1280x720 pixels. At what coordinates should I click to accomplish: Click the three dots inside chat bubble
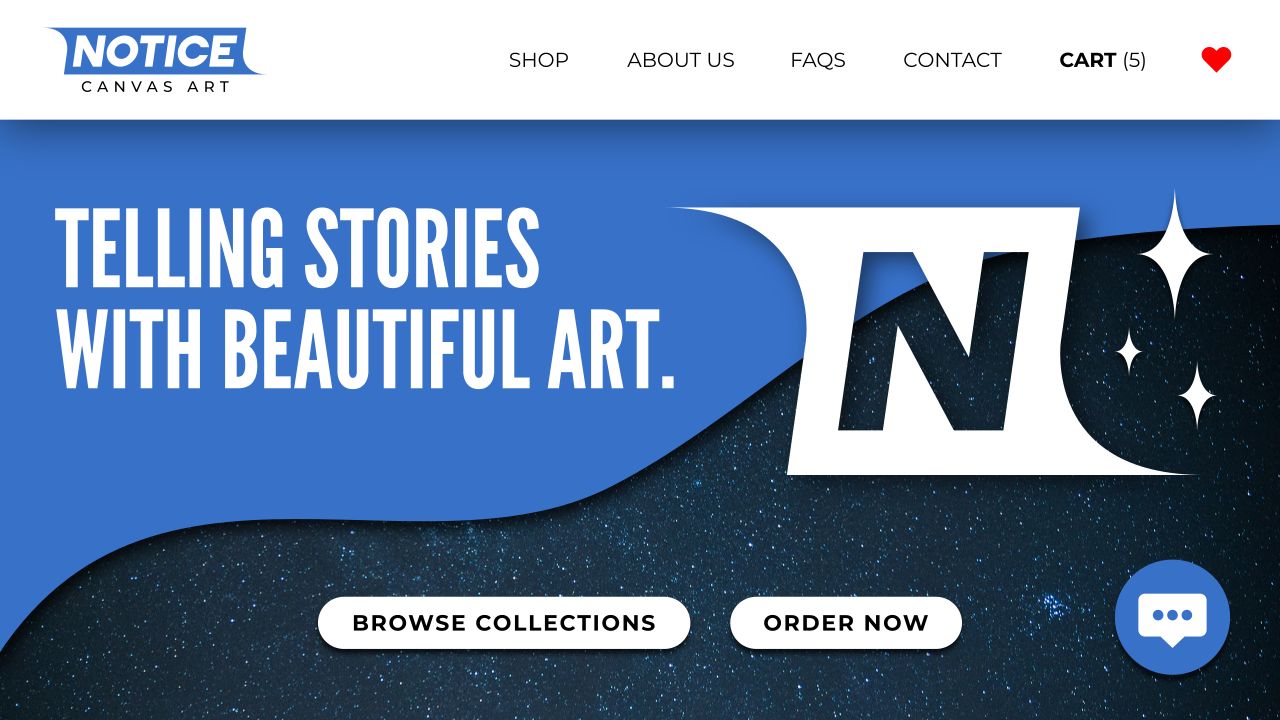(x=1172, y=615)
